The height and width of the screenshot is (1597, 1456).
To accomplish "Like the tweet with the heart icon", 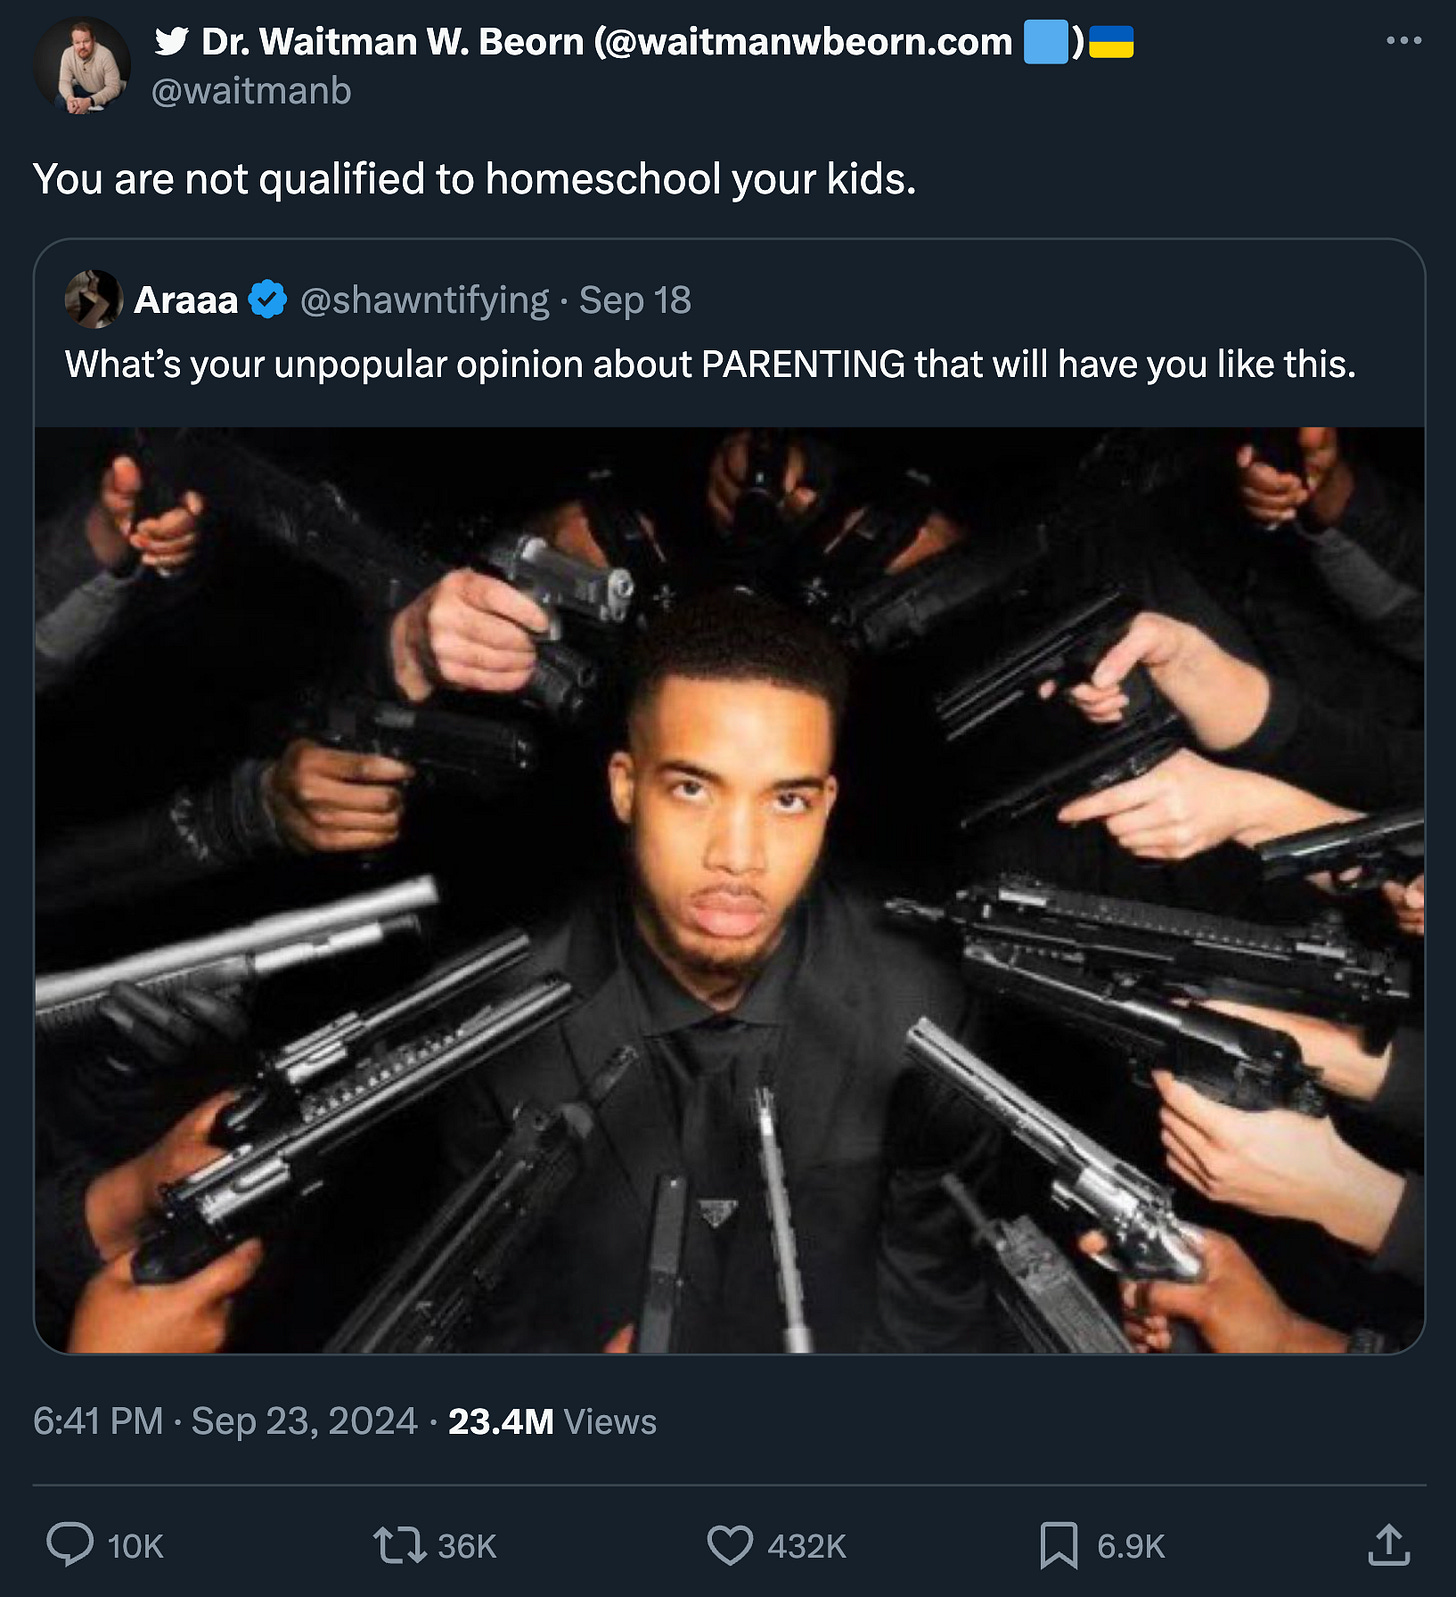I will 730,1545.
